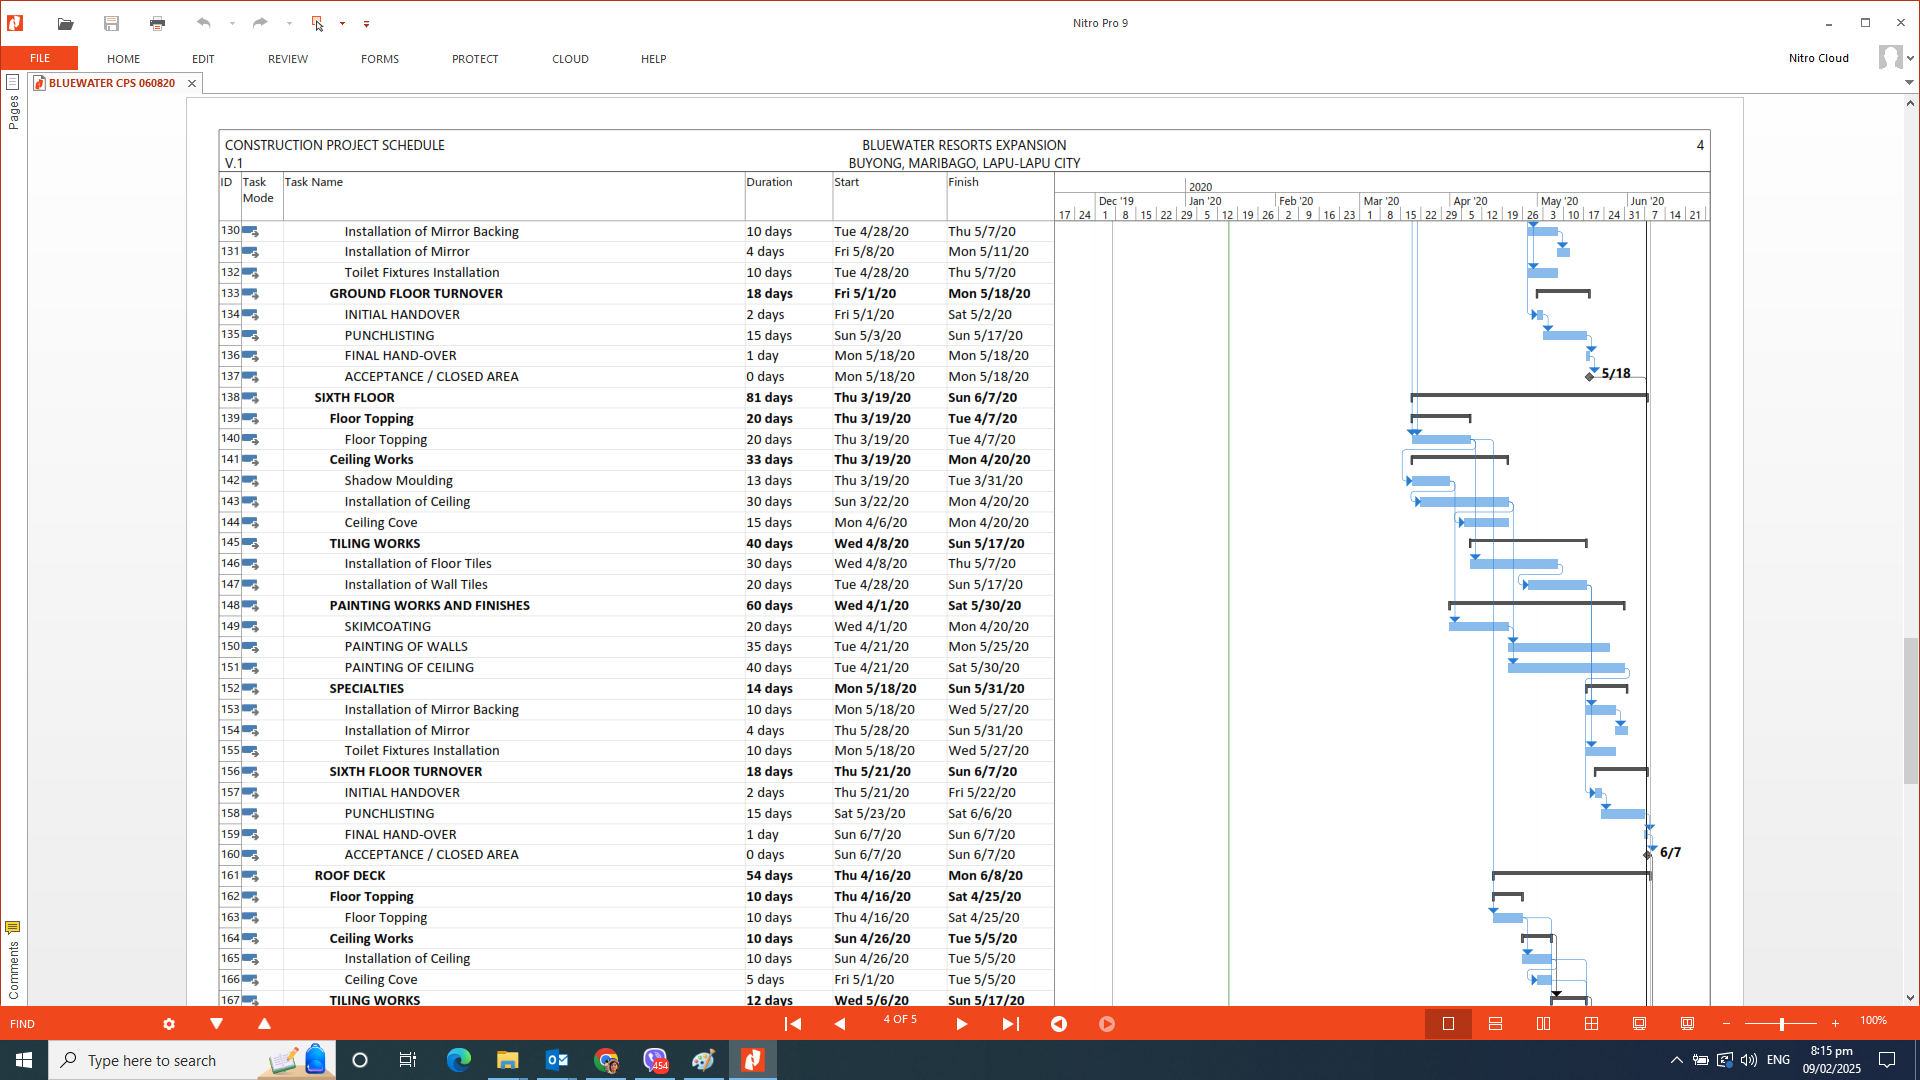Toggle Continuous page view mode
1920x1080 pixels.
pos(1495,1024)
